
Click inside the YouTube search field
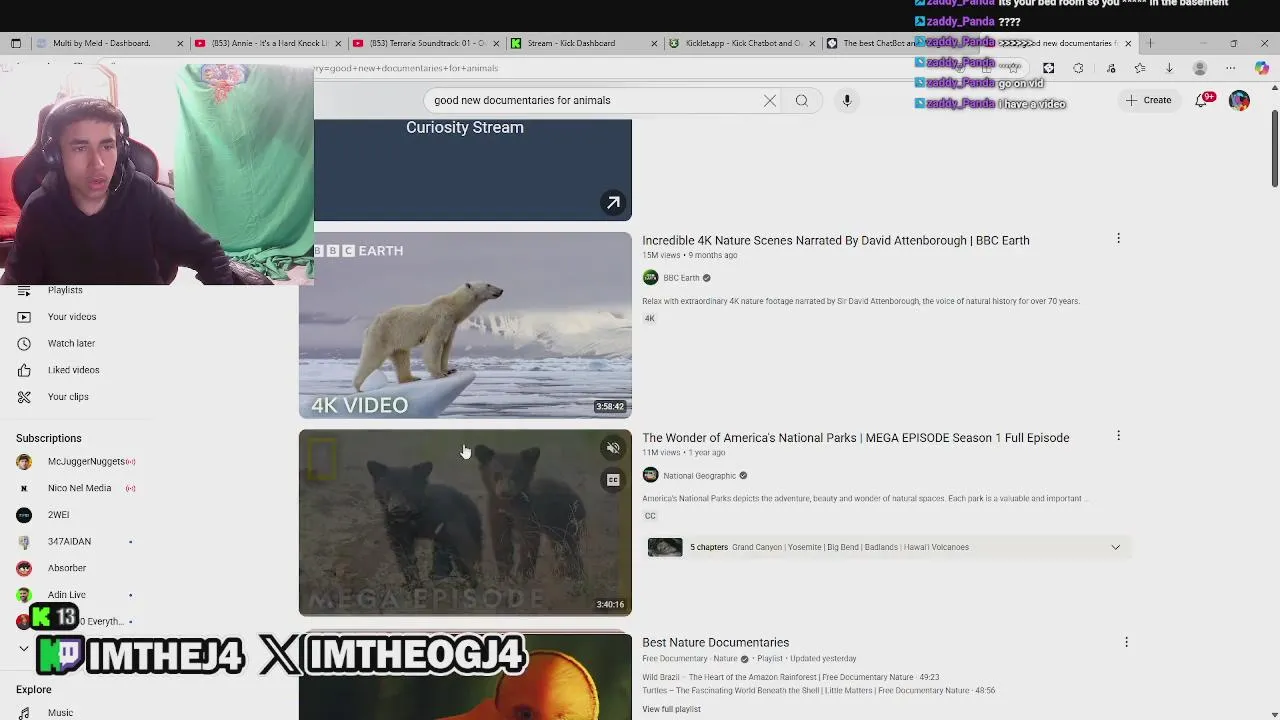595,100
